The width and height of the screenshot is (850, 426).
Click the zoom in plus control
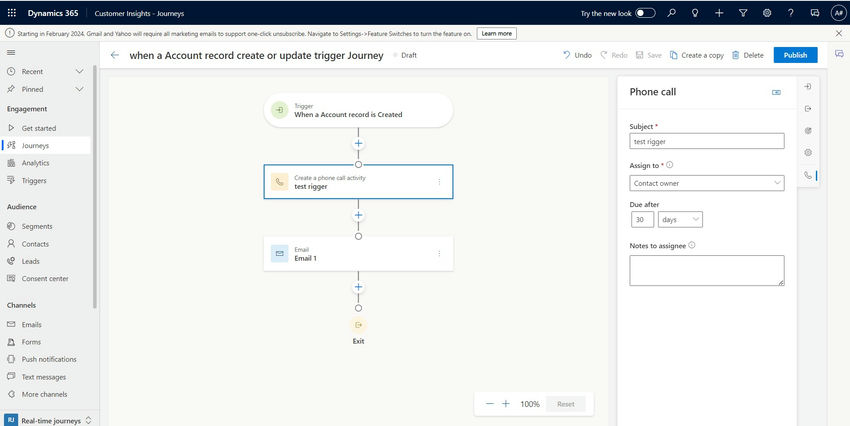(506, 404)
